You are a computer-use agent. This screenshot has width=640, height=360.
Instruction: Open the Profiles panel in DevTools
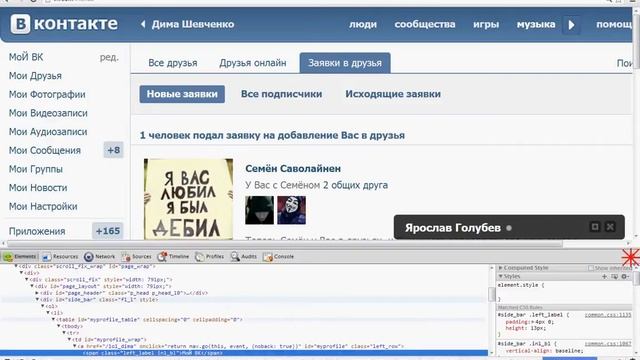(209, 257)
